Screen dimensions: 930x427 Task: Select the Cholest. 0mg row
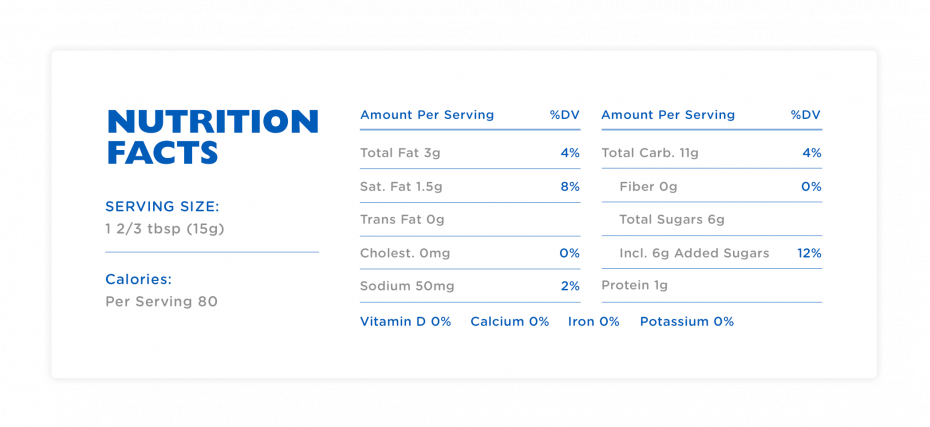coord(470,253)
